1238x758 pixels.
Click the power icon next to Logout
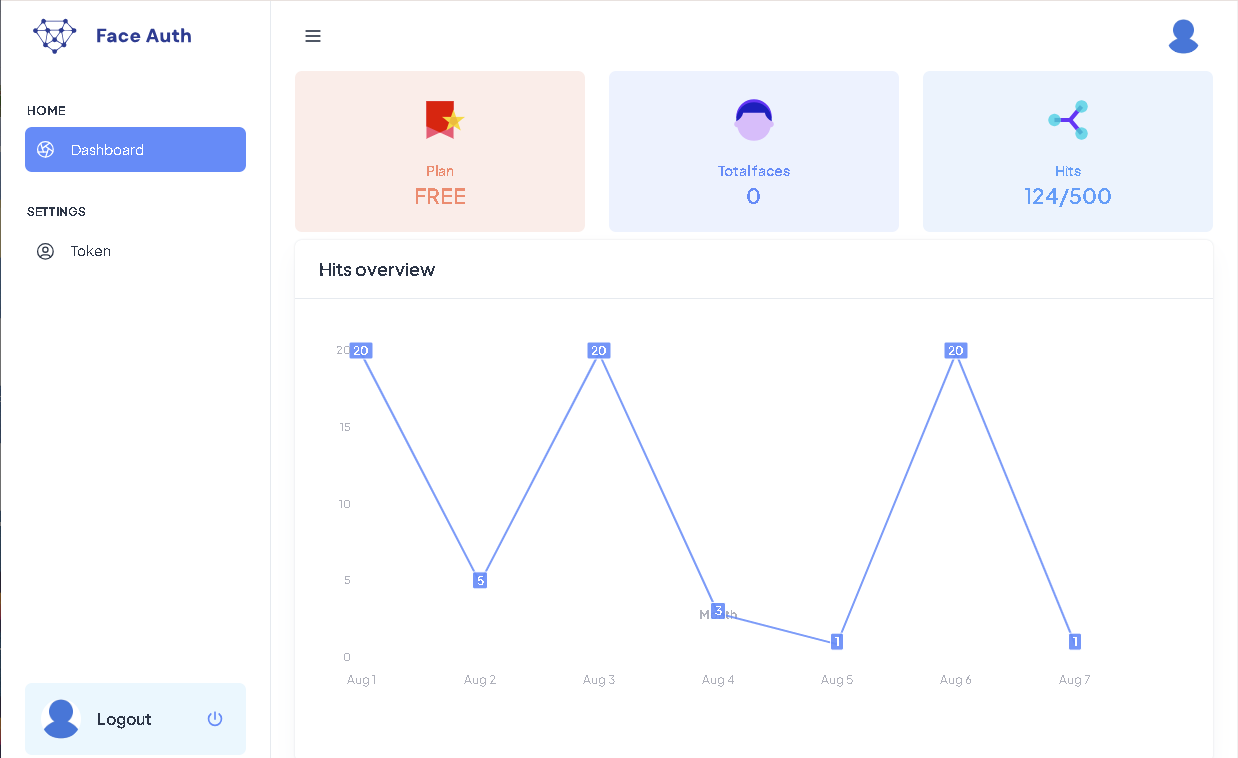(x=215, y=719)
